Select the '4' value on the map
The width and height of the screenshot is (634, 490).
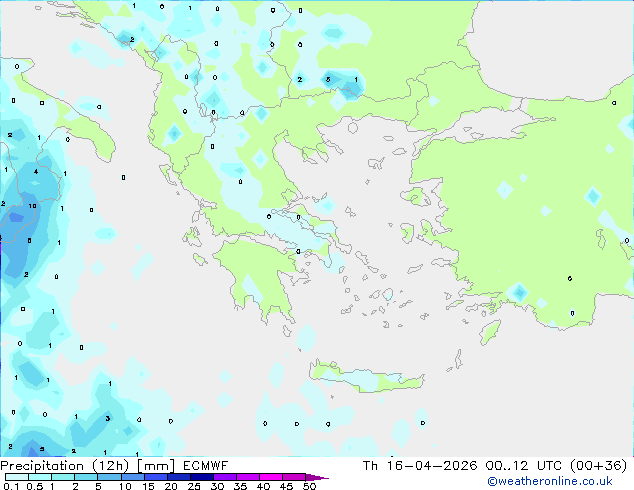36,172
